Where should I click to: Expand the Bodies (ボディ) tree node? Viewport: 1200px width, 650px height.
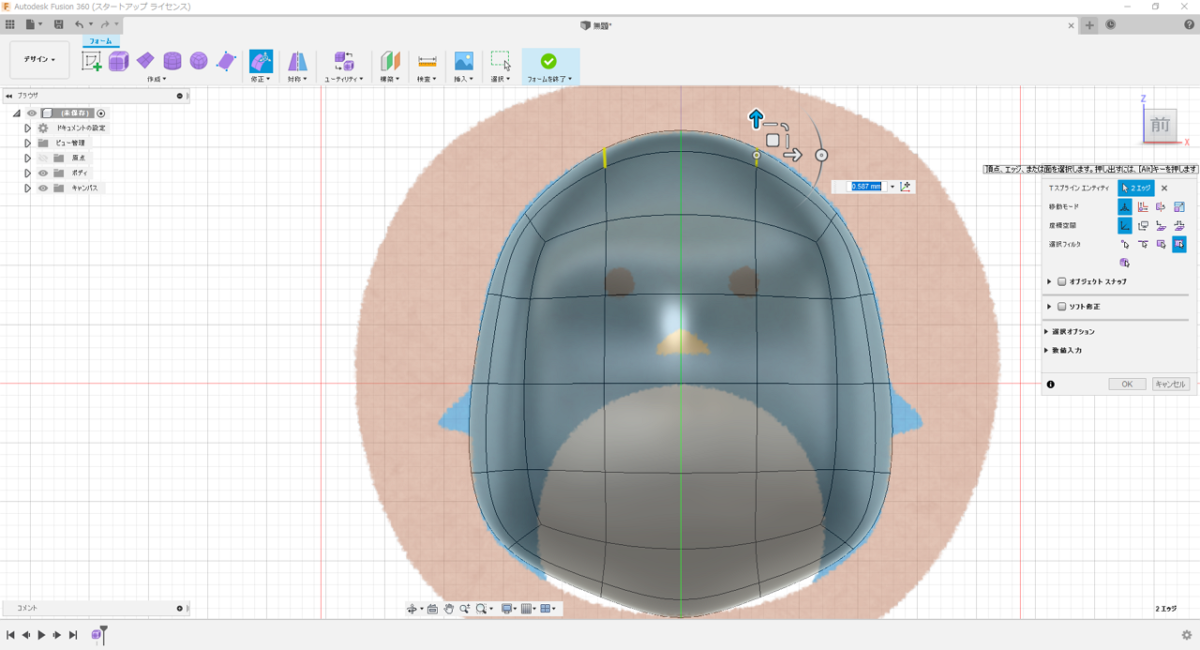28,173
